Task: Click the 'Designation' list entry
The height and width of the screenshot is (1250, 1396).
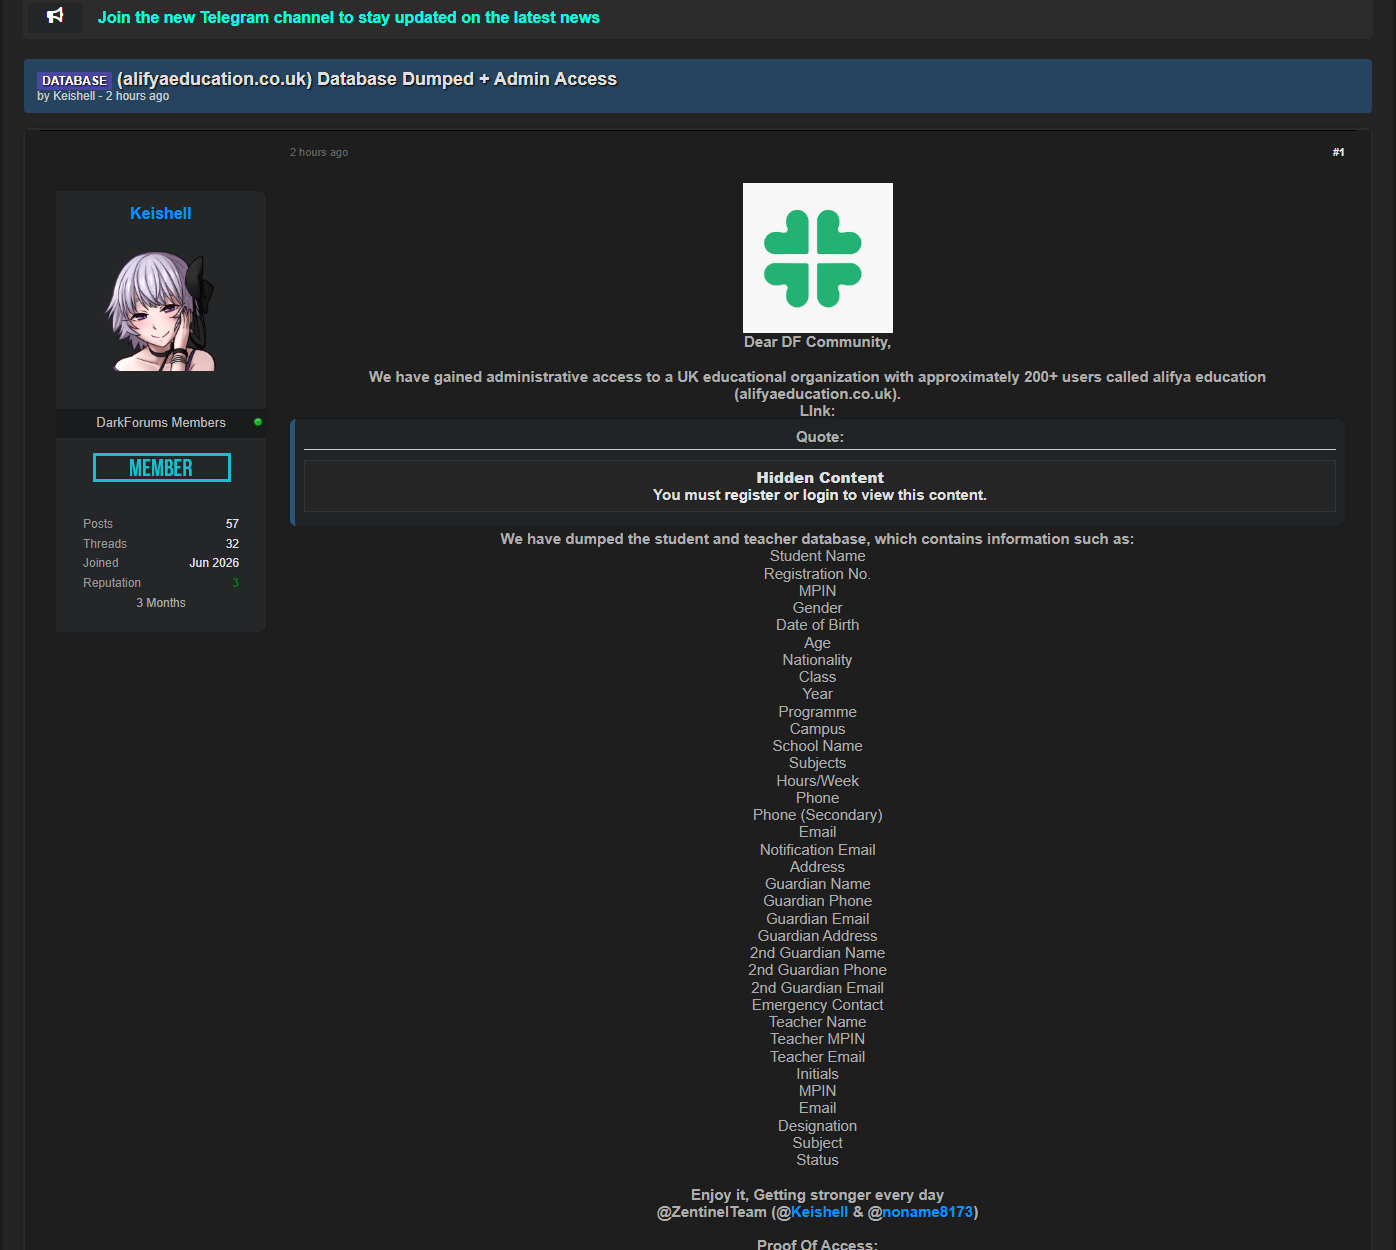Action: coord(818,1126)
